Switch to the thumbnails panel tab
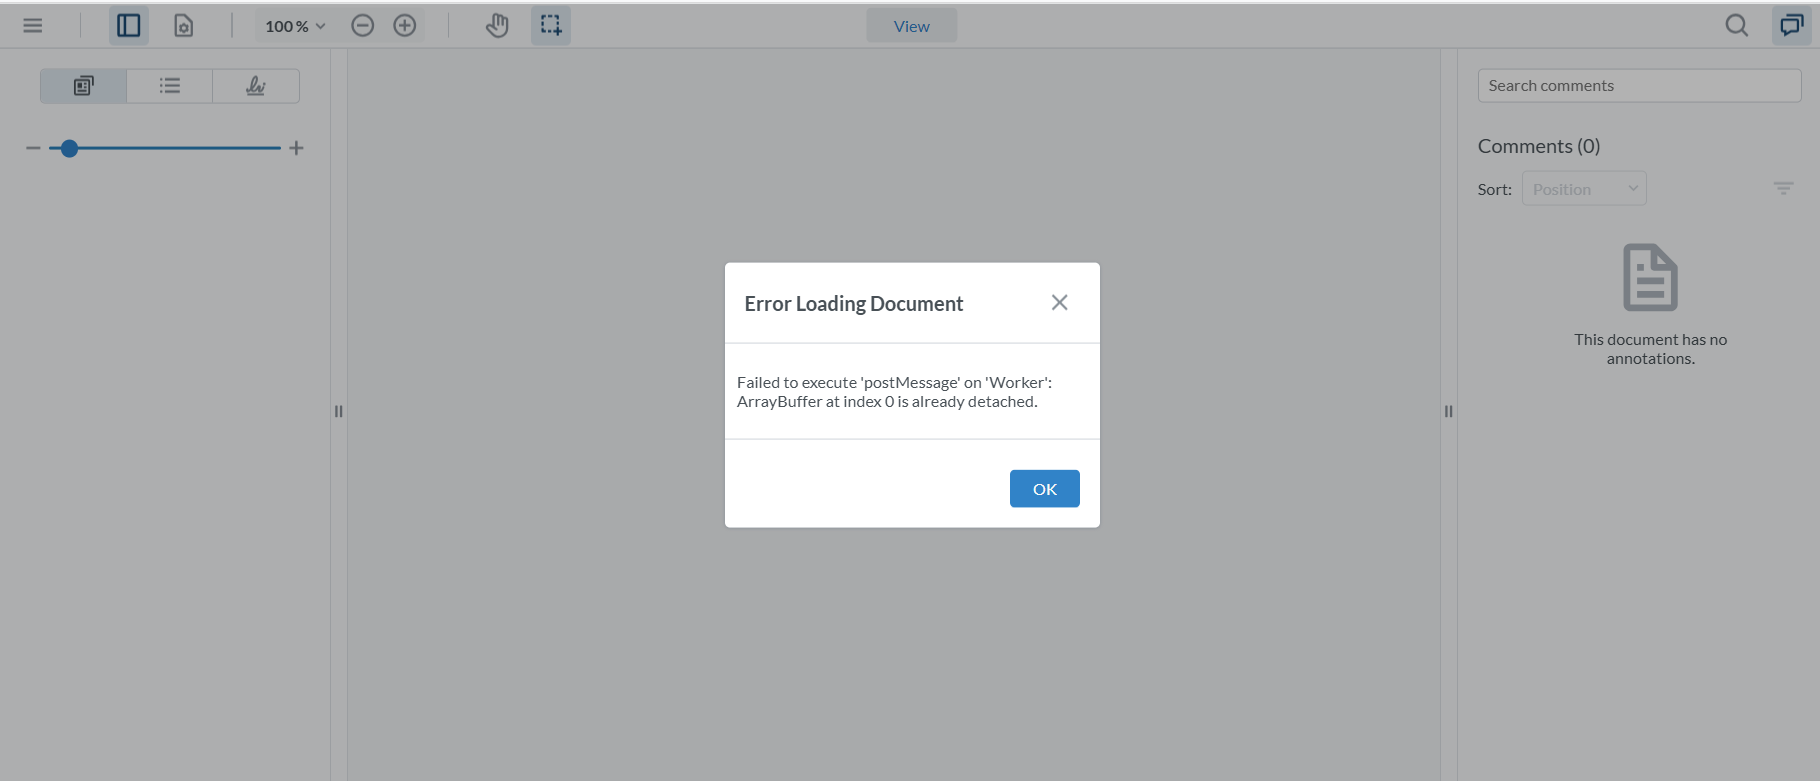 click(84, 86)
